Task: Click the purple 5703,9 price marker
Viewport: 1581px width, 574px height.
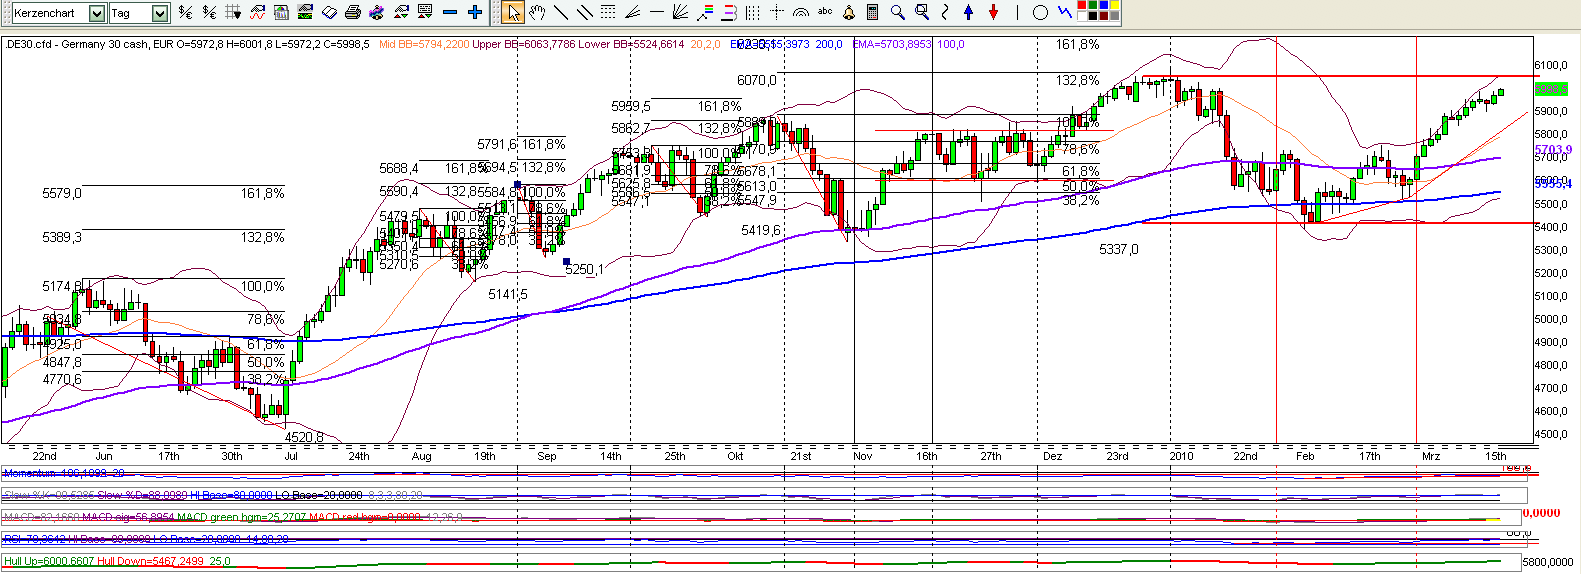Action: pyautogui.click(x=1553, y=150)
